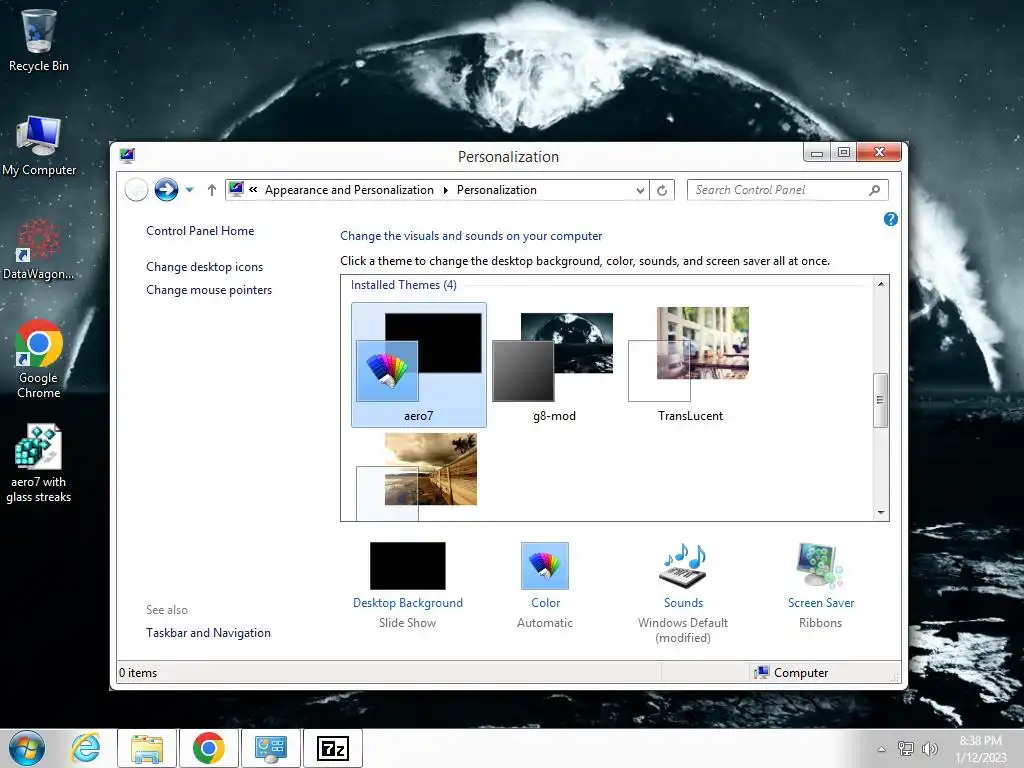
Task: Close the Personalization window
Action: click(x=879, y=152)
